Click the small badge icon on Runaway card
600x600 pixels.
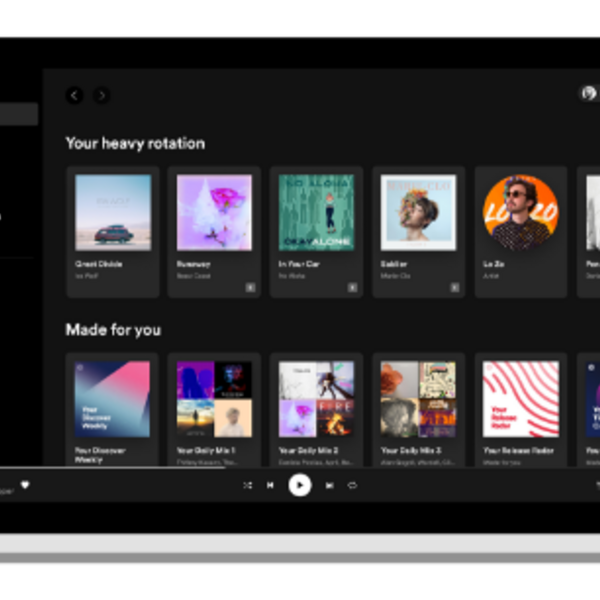(x=250, y=287)
